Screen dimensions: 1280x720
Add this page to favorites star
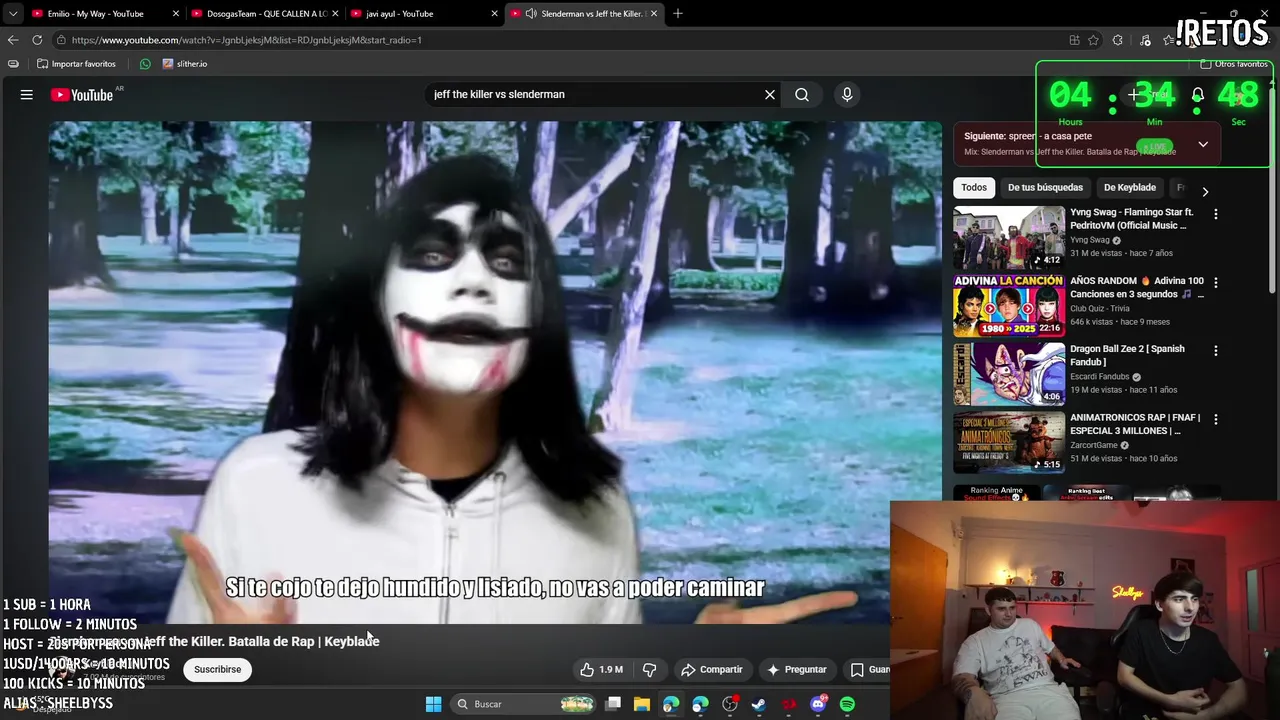(x=1094, y=40)
